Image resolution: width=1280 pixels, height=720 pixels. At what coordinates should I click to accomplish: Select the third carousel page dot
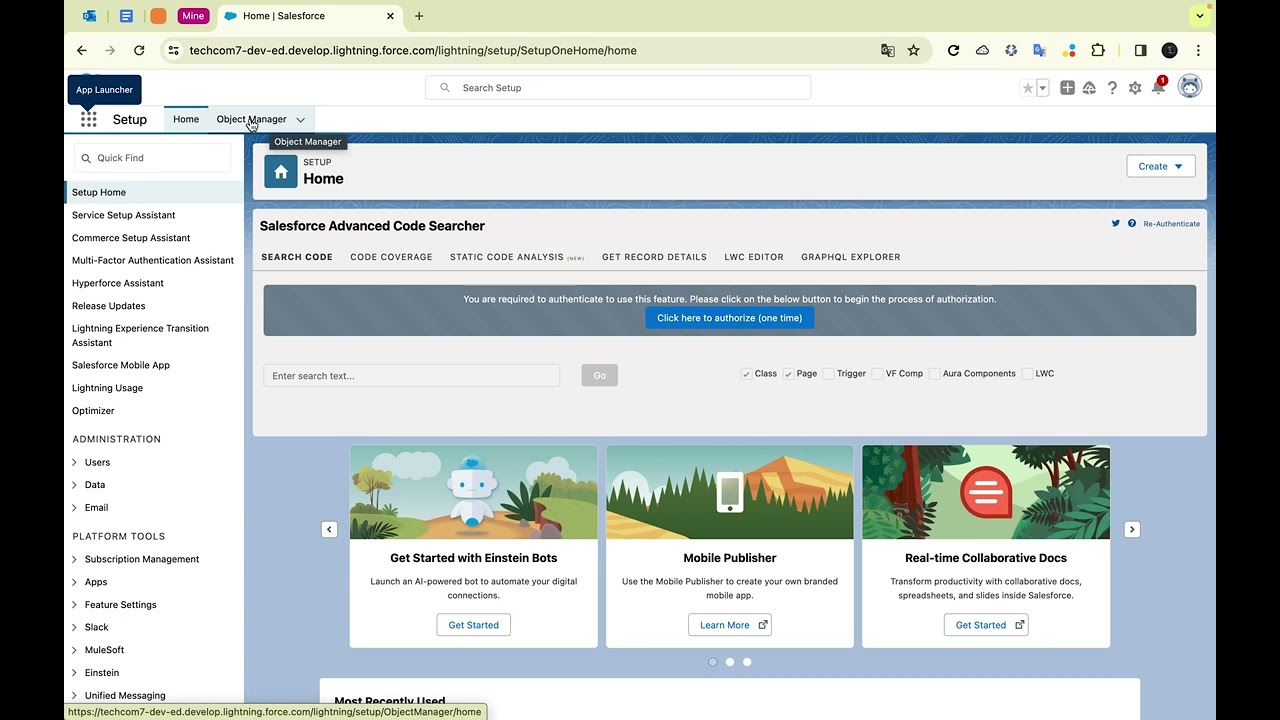747,662
